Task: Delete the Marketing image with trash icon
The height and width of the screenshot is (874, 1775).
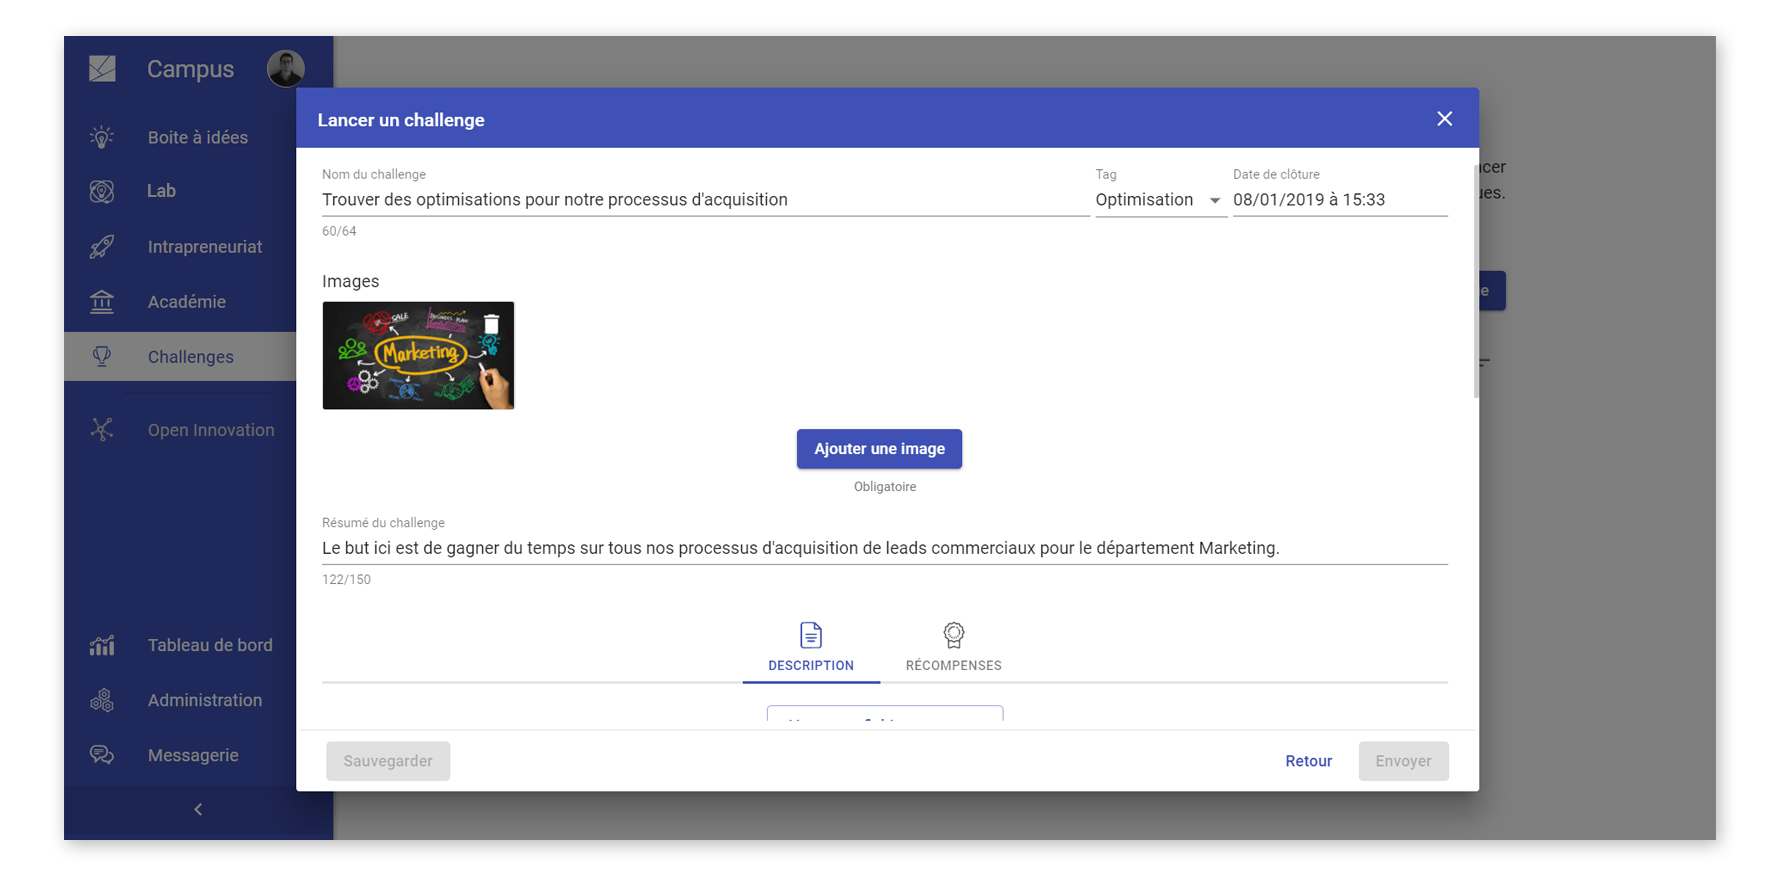Action: (491, 325)
